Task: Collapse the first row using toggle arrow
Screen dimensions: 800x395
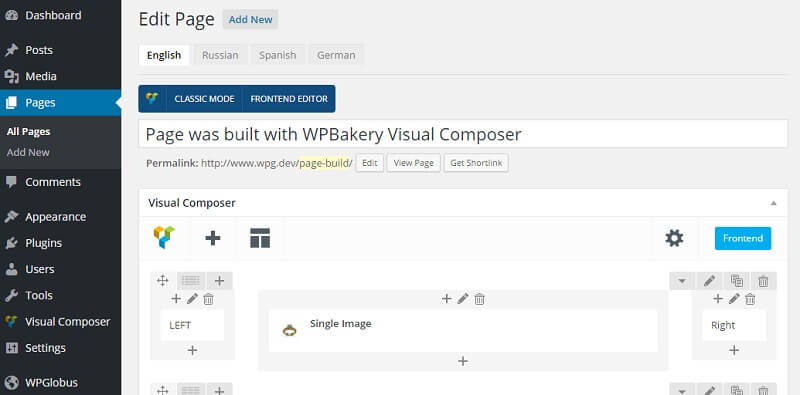Action: pyautogui.click(x=682, y=281)
